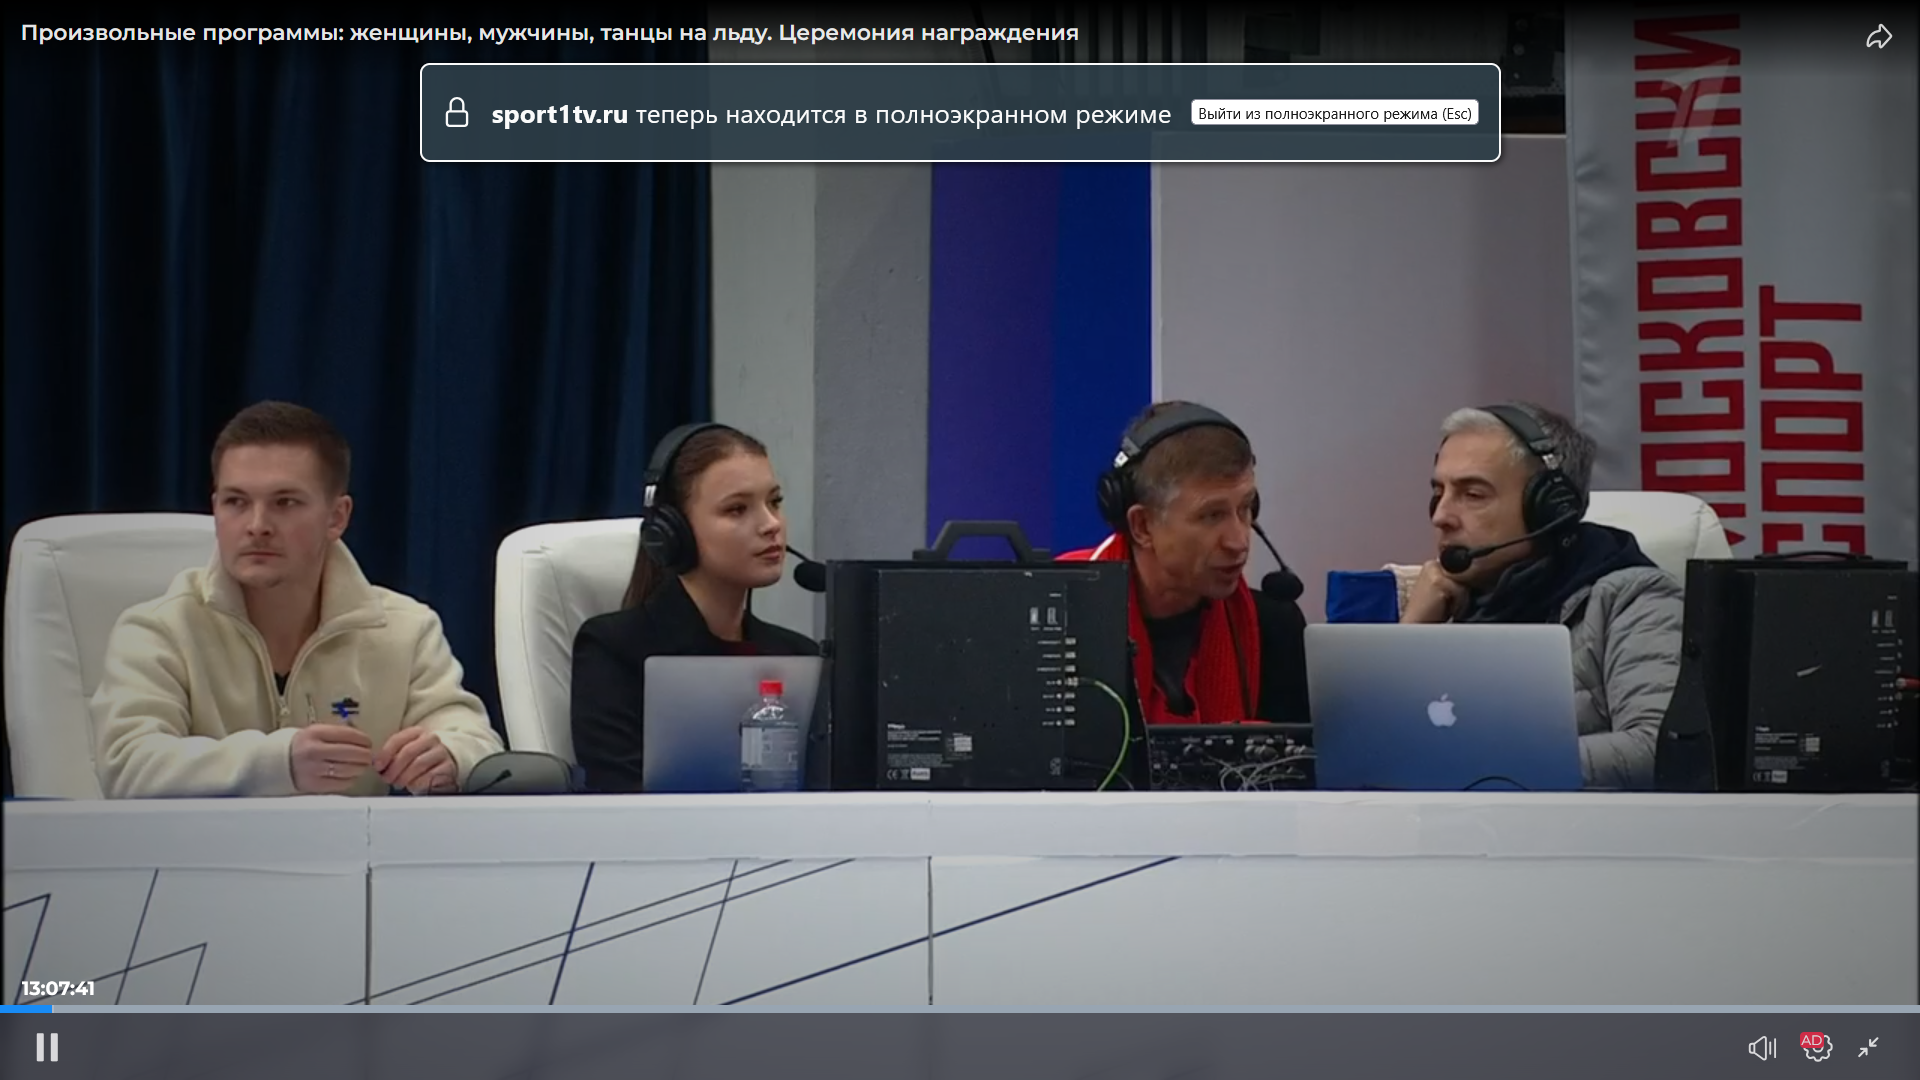Click the blue played portion of timeline

click(26, 1009)
